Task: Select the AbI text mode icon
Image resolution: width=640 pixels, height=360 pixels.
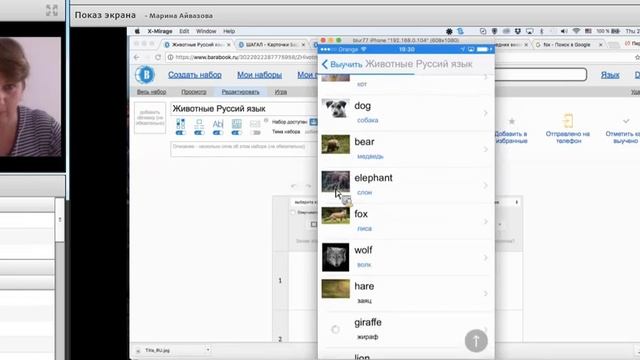Action: point(218,123)
